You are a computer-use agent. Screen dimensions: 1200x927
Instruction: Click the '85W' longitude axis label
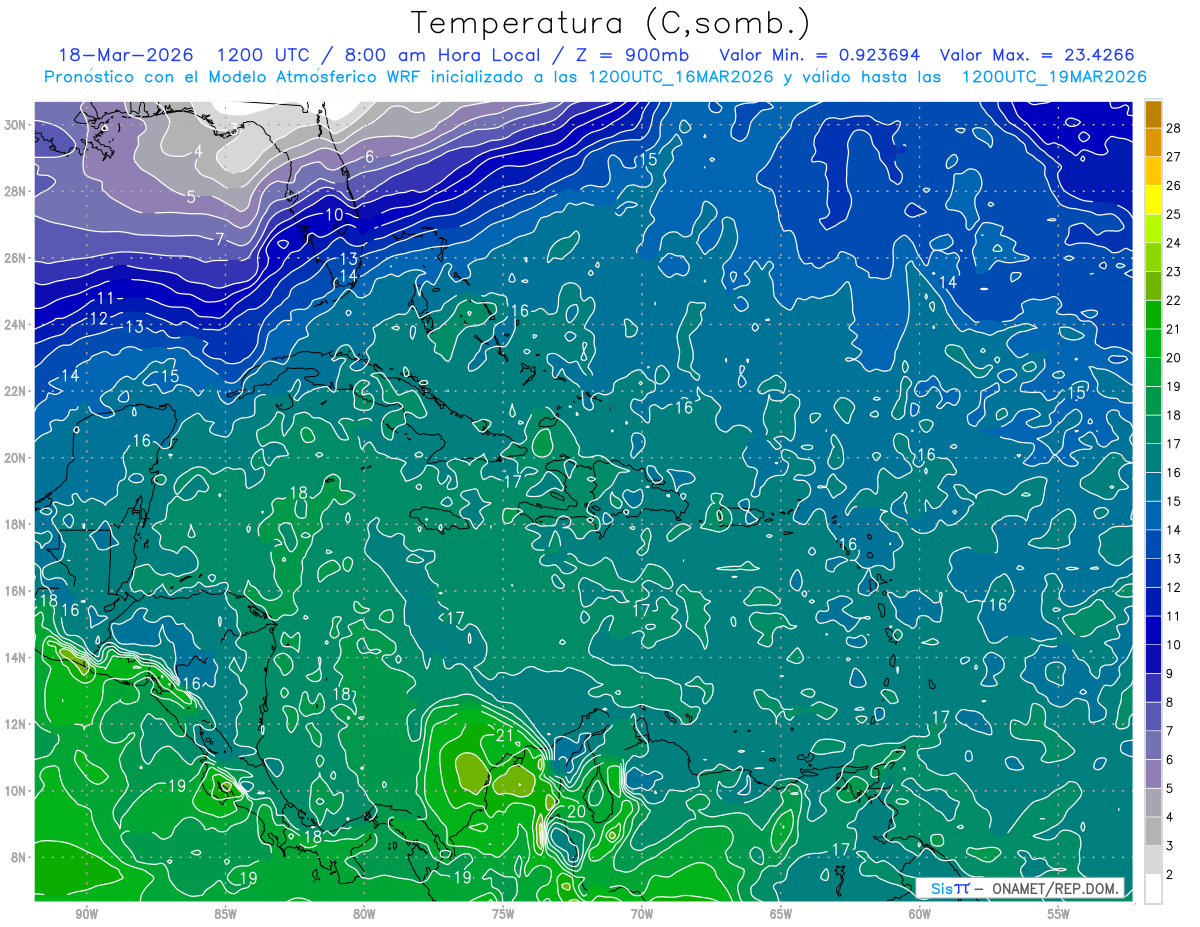coord(225,914)
